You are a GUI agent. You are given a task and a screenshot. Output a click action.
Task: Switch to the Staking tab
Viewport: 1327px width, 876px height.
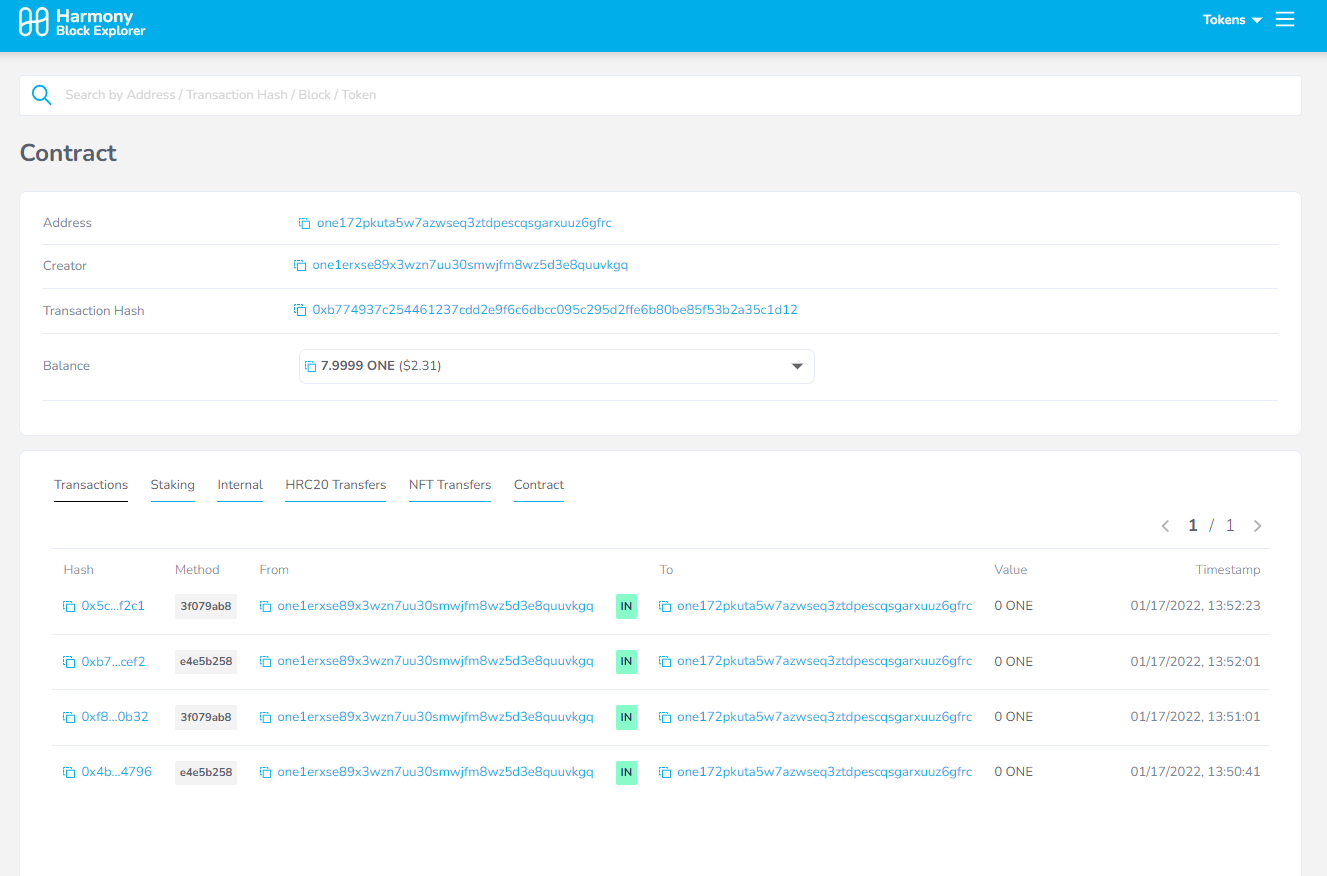(x=172, y=485)
